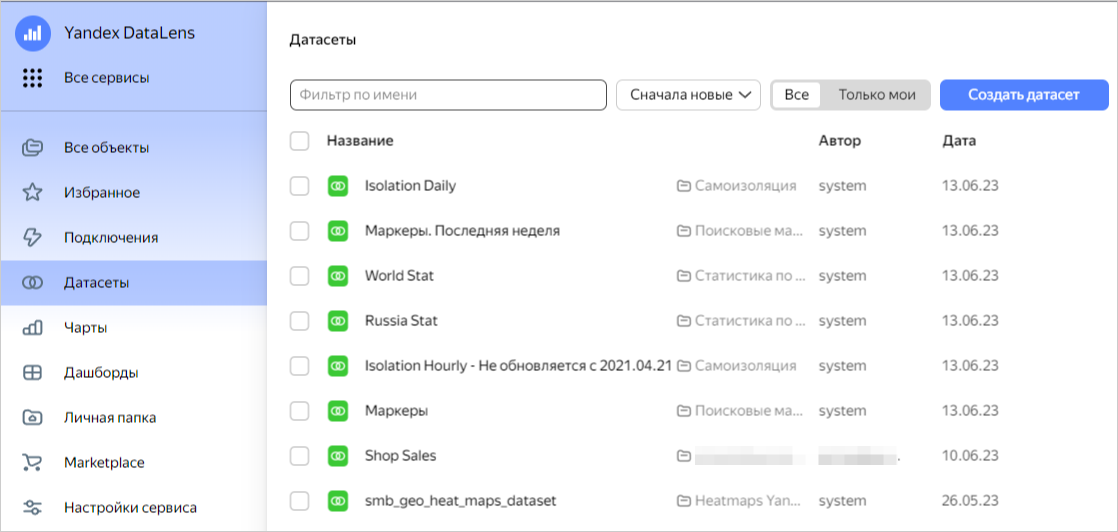Check the Russia Stat row checkbox
1118x532 pixels.
pos(299,321)
